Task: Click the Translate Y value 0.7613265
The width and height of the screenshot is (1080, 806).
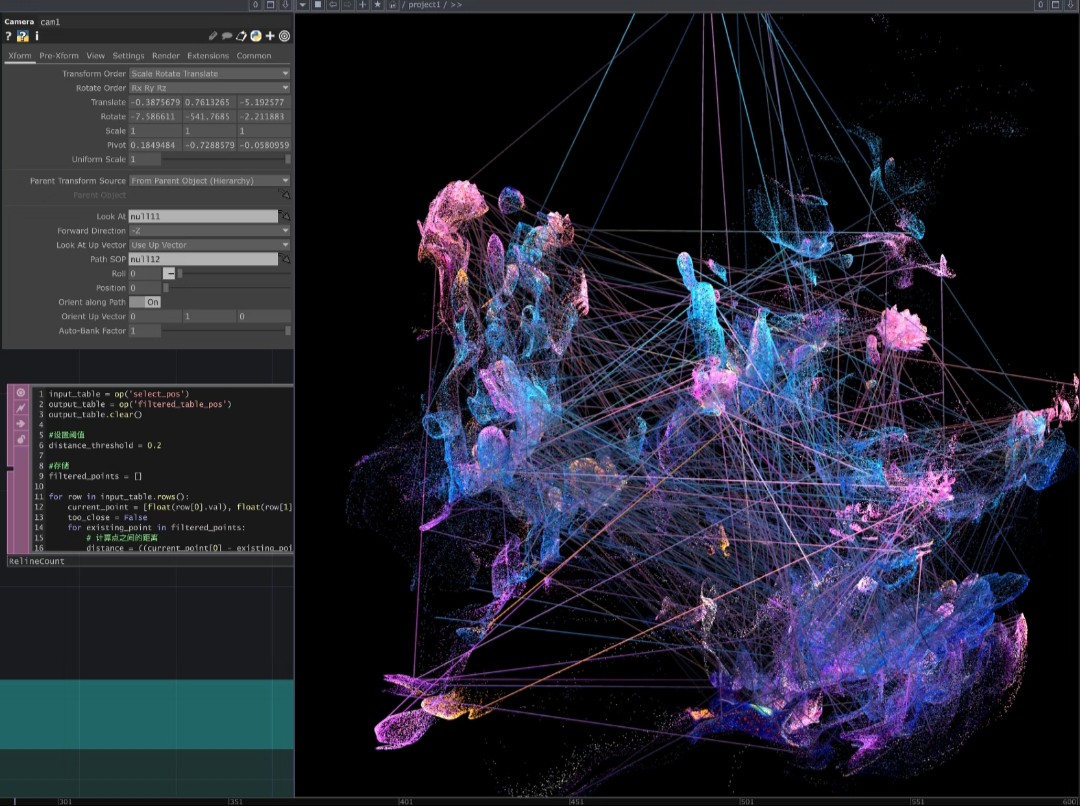Action: (209, 102)
